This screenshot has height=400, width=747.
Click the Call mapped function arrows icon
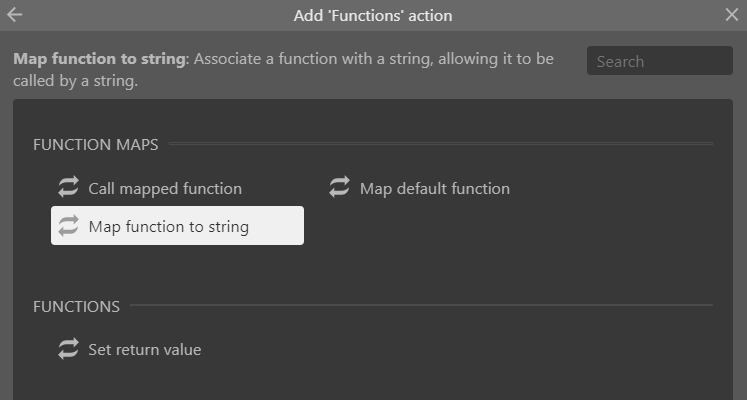click(69, 187)
